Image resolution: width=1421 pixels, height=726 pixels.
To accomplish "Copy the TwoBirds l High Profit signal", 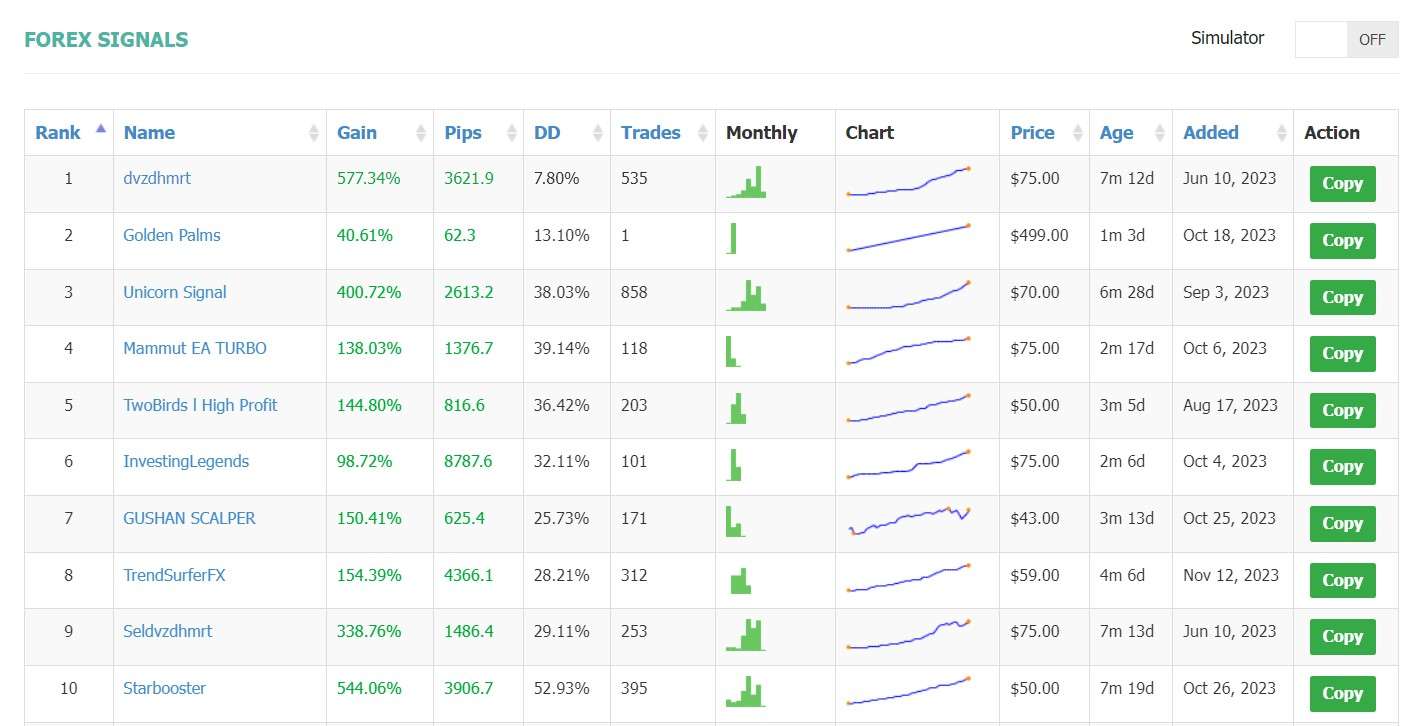I will (x=1342, y=411).
